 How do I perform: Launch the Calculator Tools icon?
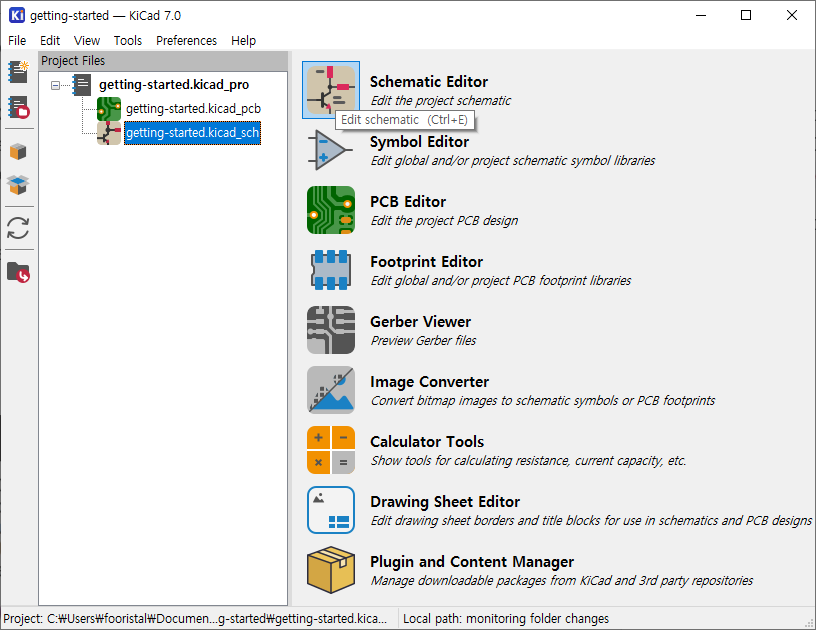point(331,450)
